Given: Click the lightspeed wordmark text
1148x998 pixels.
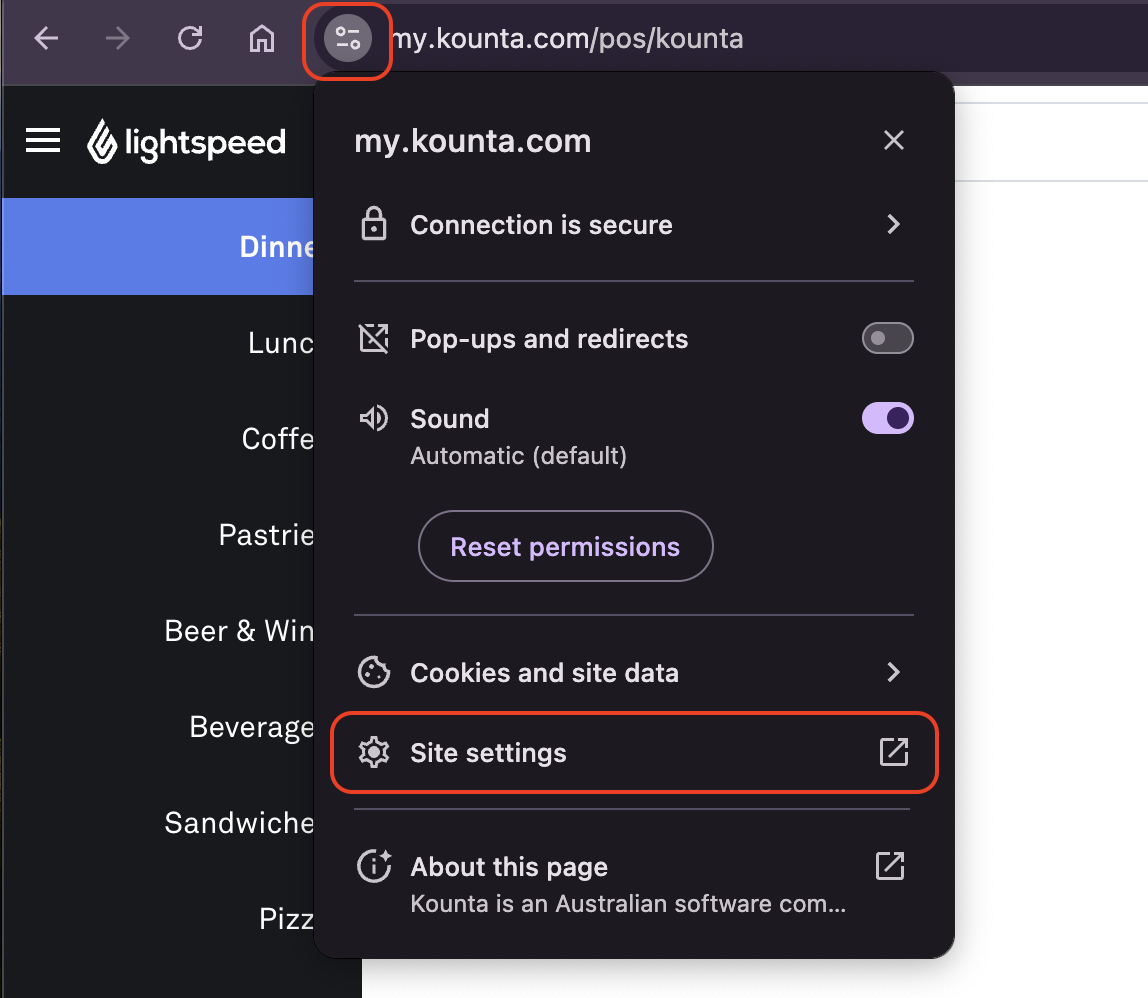Looking at the screenshot, I should click(x=205, y=144).
